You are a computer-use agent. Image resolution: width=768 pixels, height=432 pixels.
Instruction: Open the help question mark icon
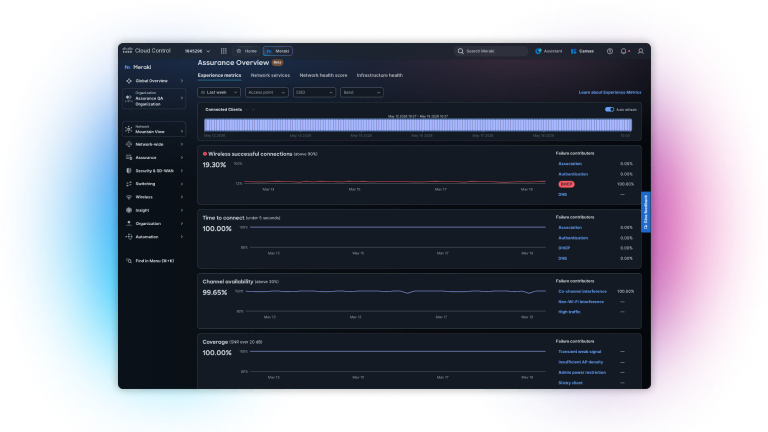pyautogui.click(x=610, y=51)
